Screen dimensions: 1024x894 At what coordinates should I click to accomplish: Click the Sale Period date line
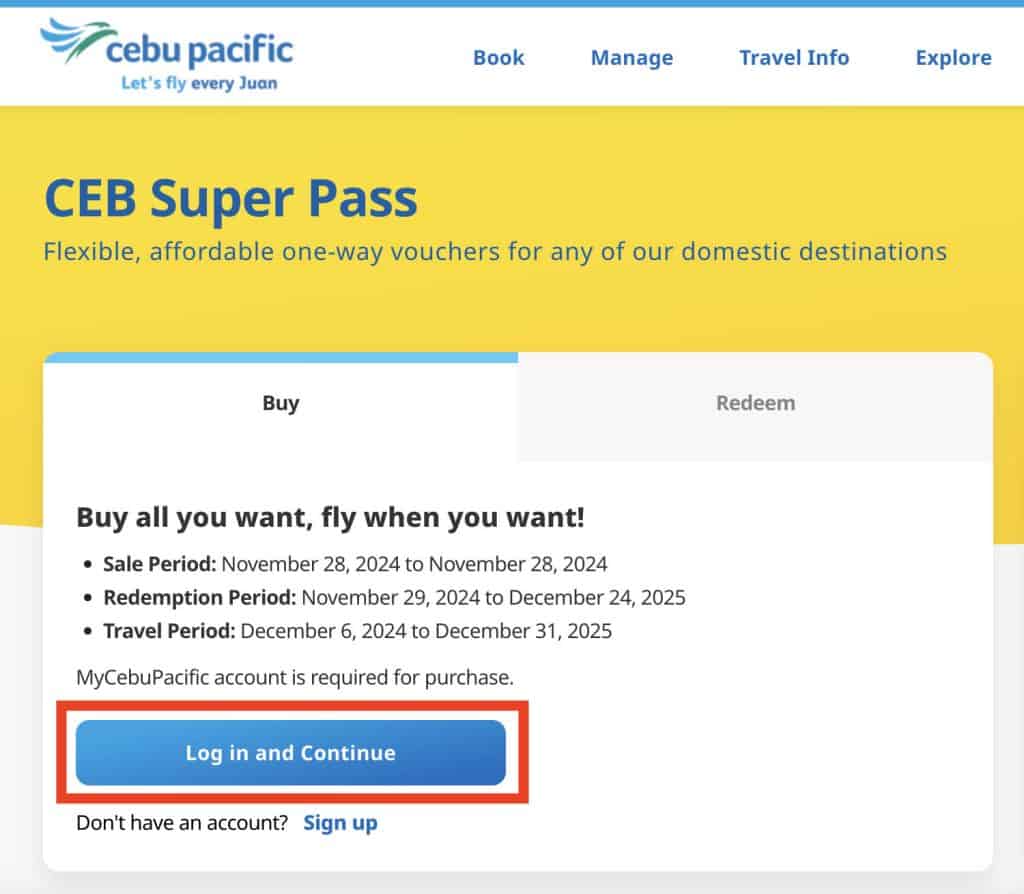click(x=355, y=564)
